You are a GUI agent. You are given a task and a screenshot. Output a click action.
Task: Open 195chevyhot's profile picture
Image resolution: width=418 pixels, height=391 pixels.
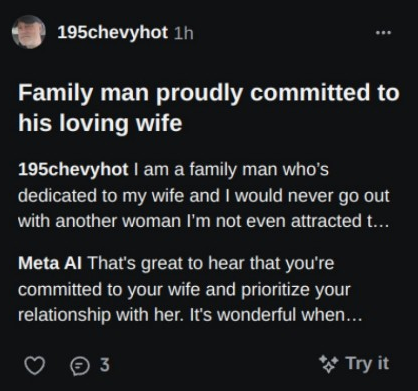tap(29, 32)
